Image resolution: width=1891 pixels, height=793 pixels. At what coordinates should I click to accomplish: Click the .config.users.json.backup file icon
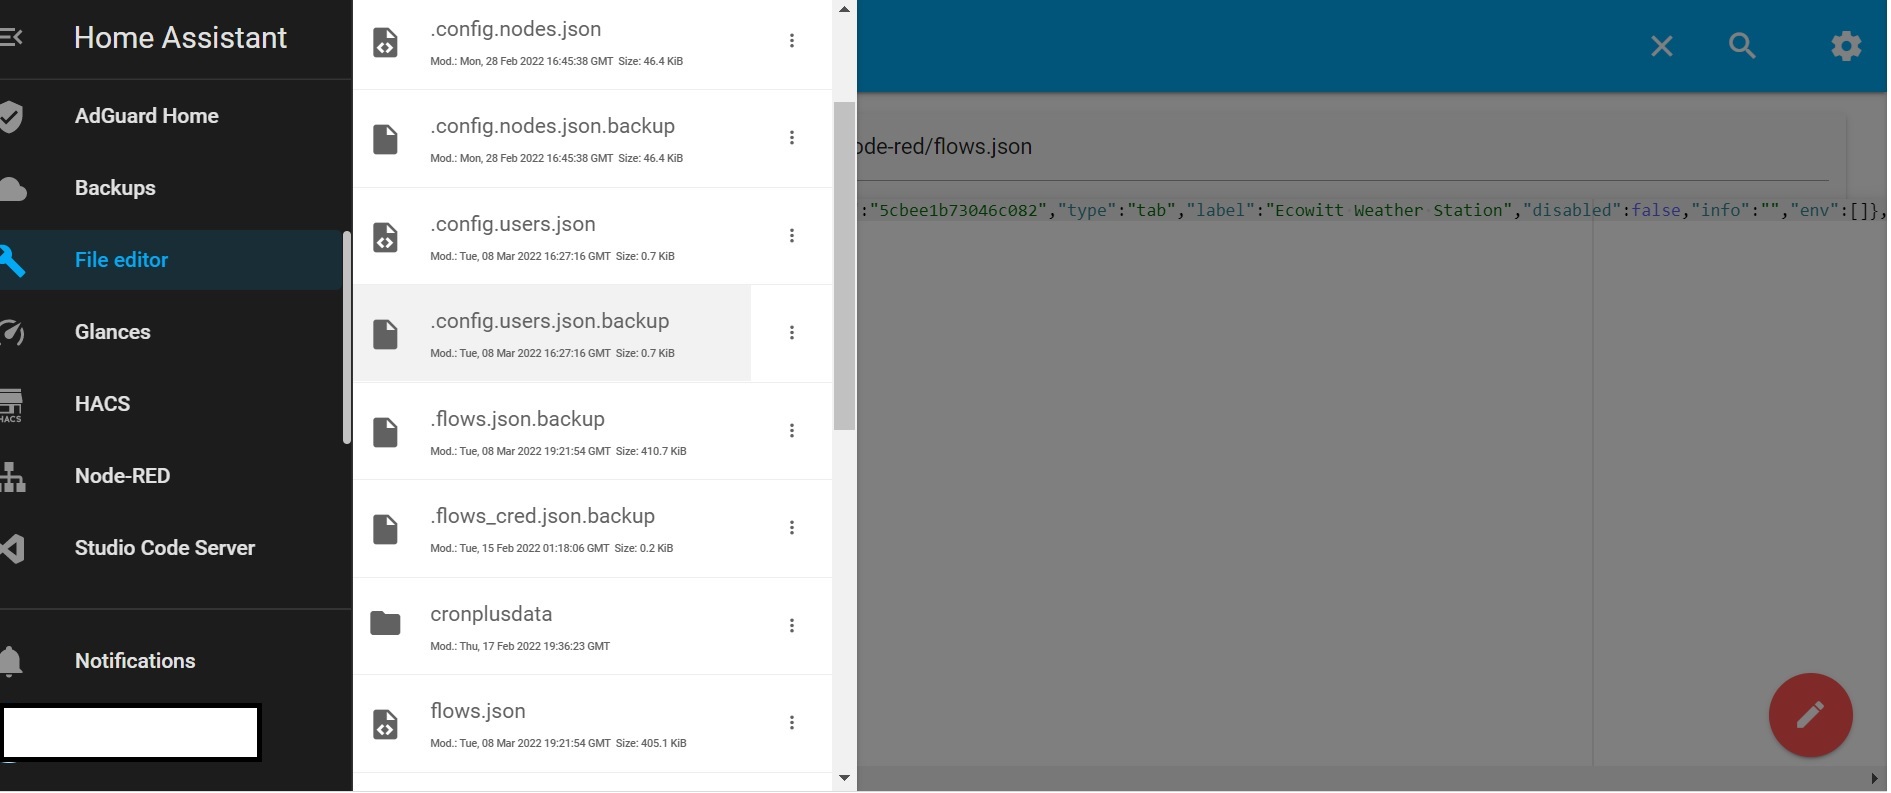click(385, 335)
